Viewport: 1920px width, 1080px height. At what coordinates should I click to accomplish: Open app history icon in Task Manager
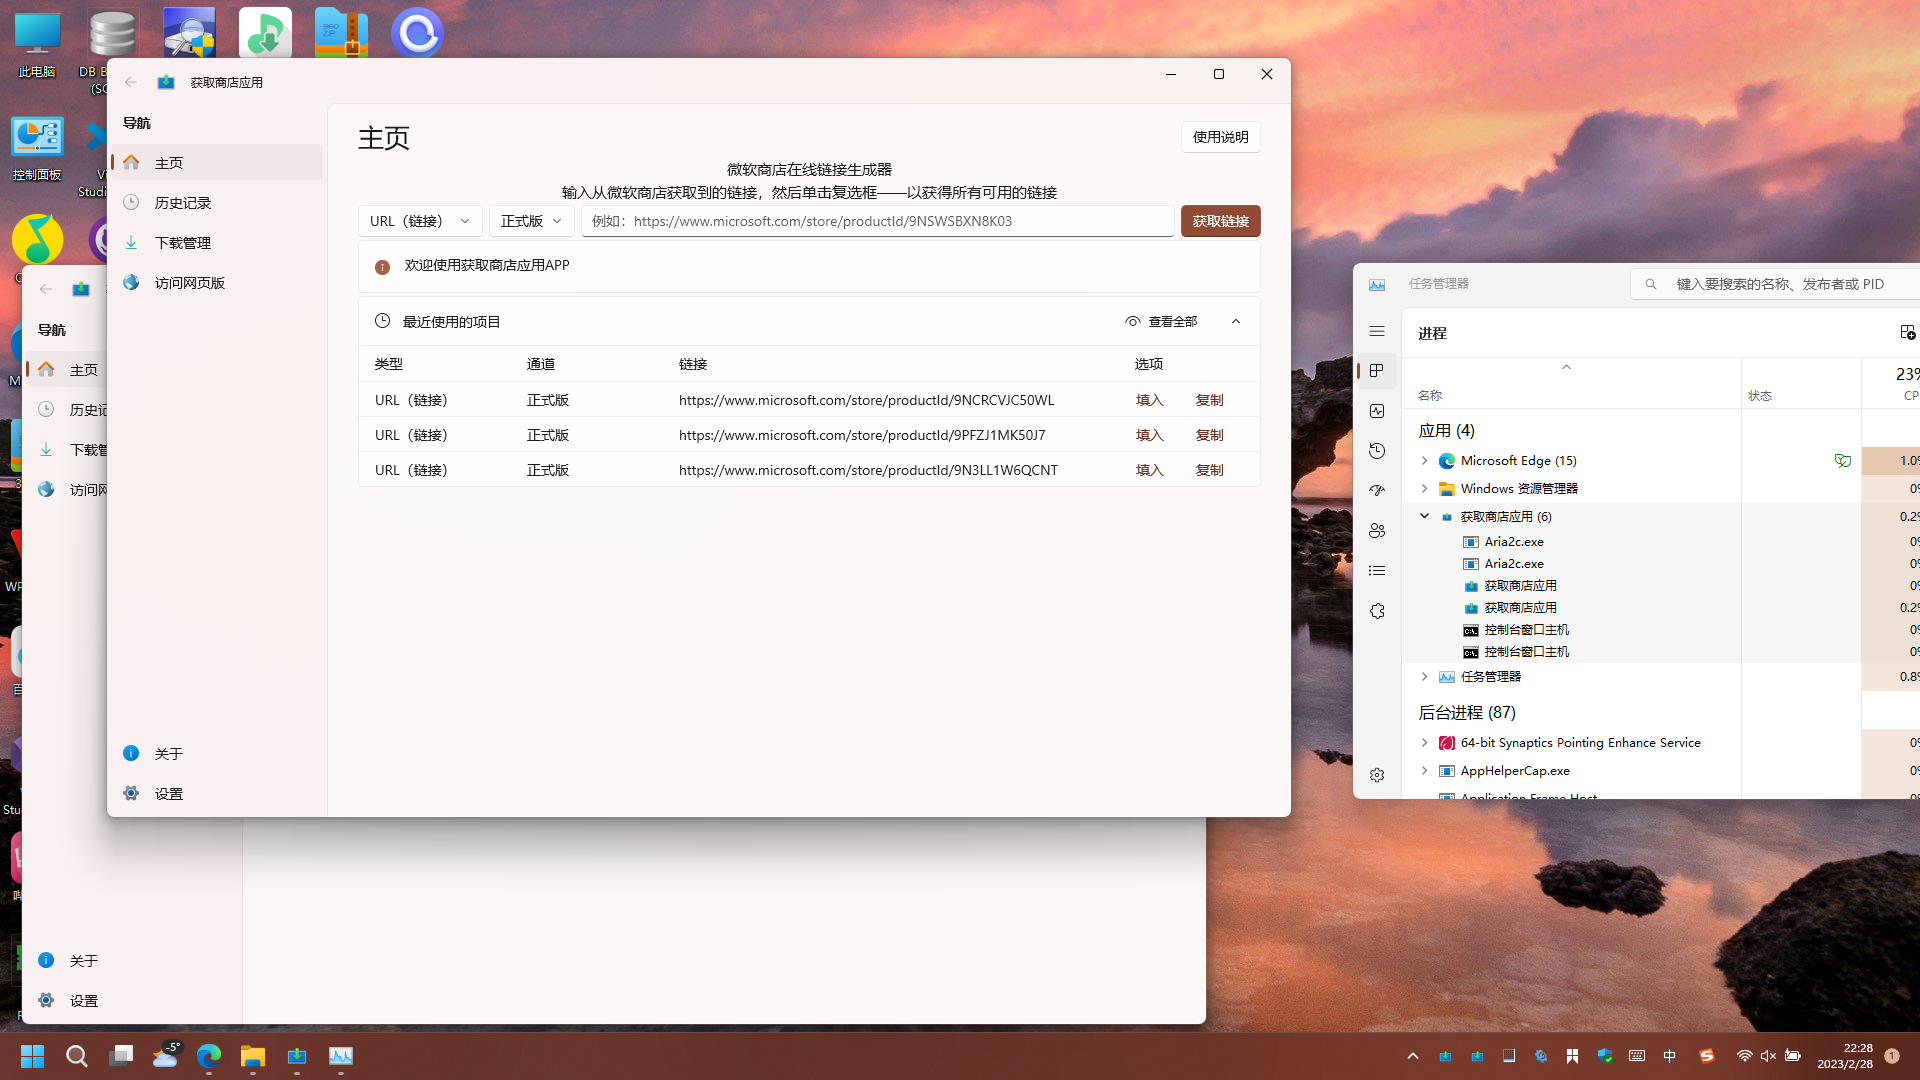pos(1377,451)
